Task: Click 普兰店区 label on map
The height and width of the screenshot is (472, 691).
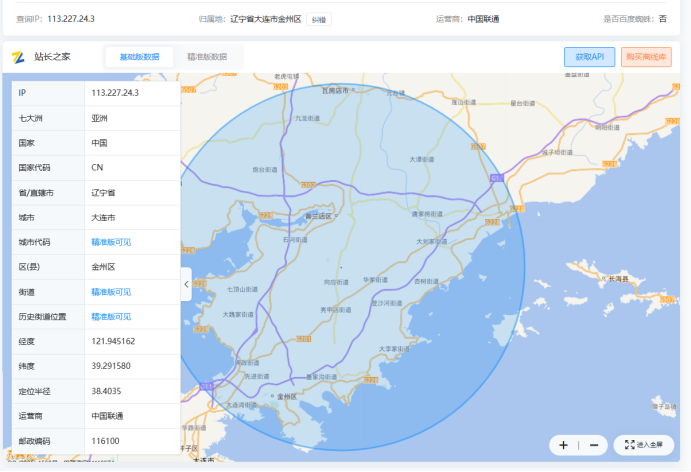Action: coord(319,216)
